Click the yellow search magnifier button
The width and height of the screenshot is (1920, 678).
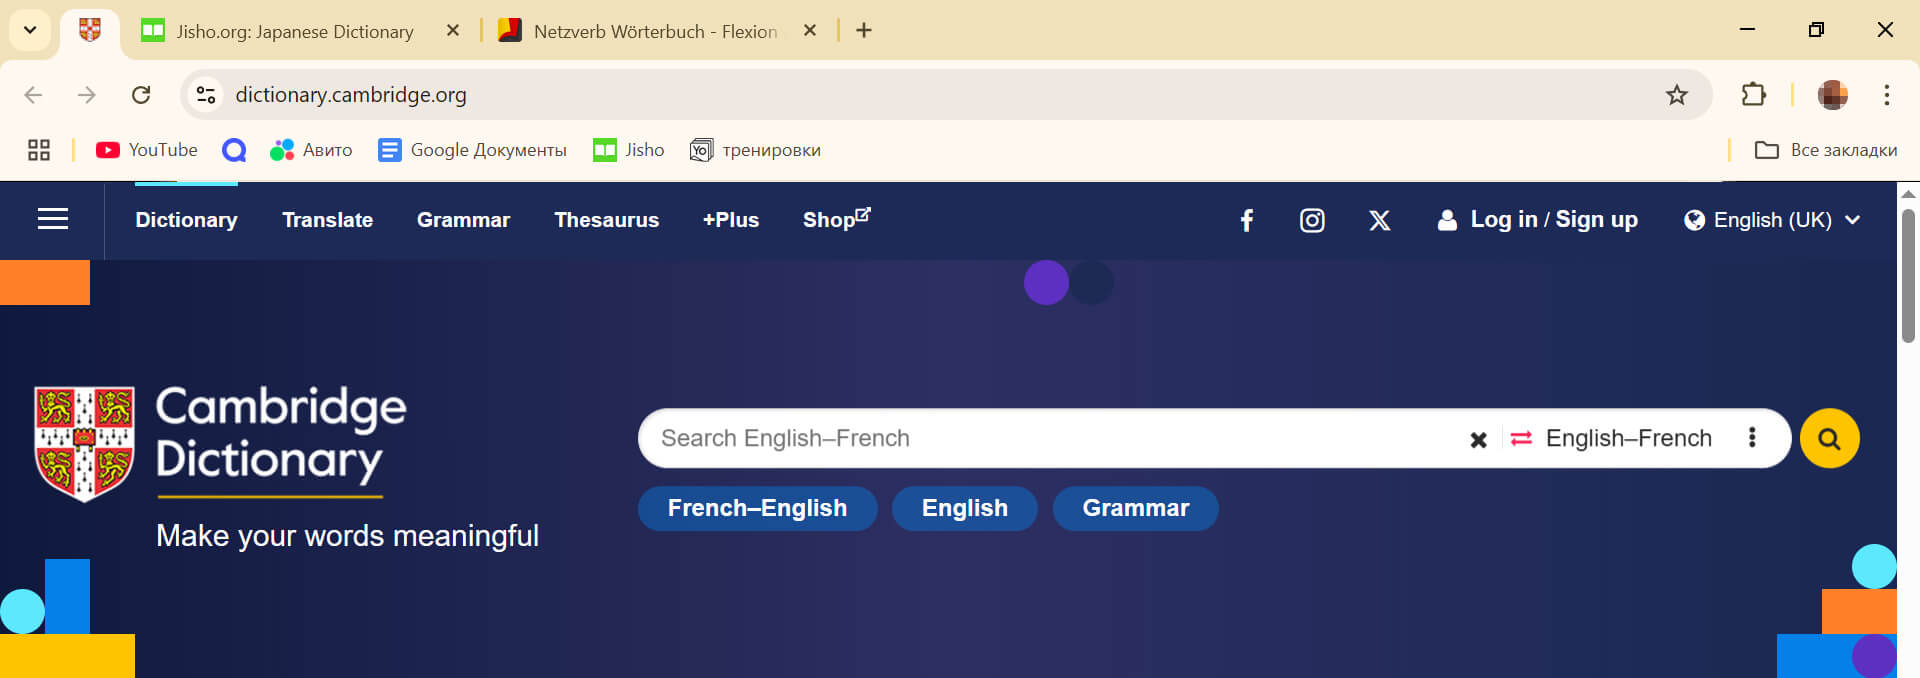[1829, 438]
